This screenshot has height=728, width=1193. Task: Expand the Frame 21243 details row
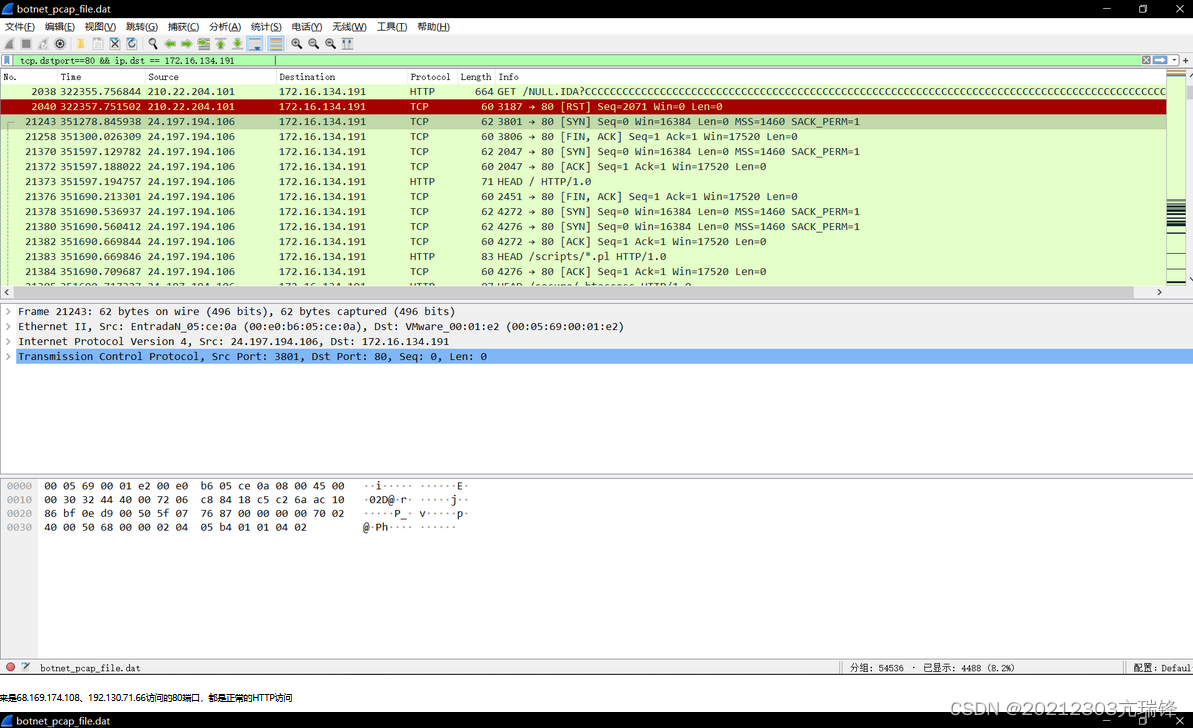pos(8,311)
